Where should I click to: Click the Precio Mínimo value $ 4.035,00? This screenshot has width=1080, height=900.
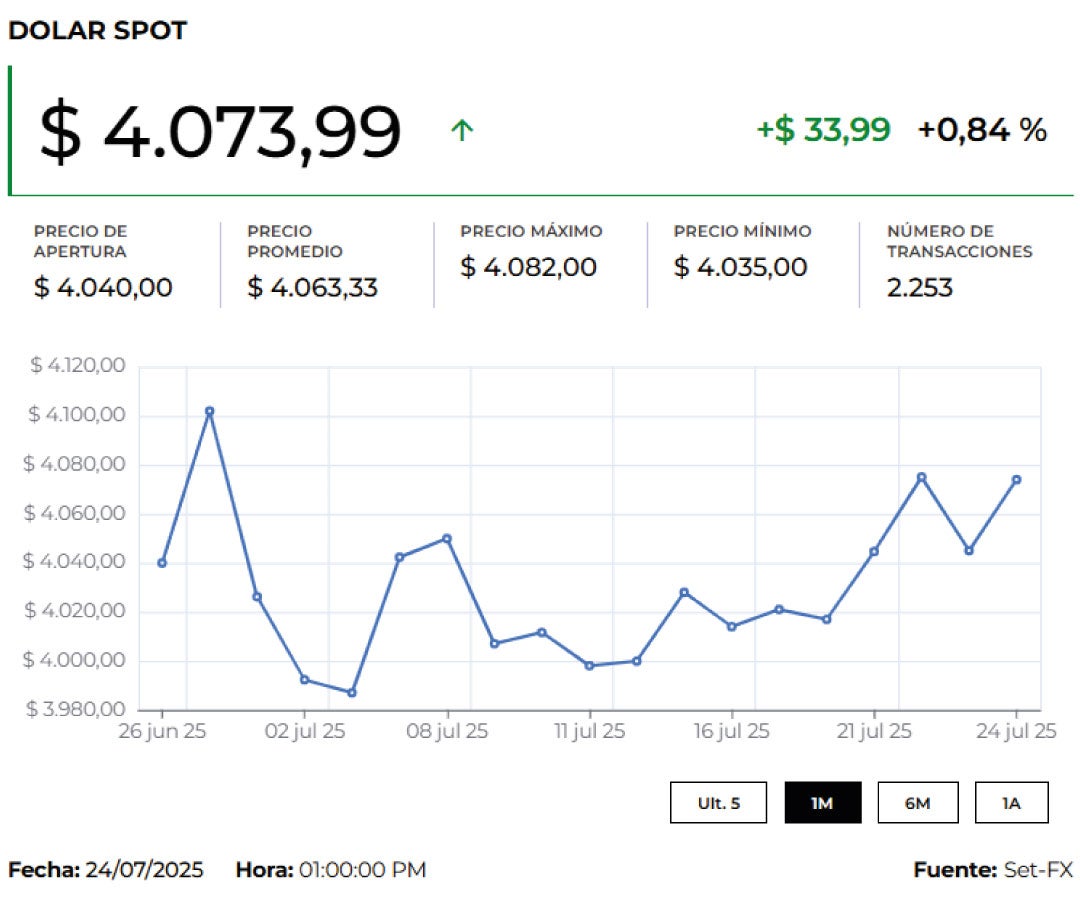(x=740, y=267)
